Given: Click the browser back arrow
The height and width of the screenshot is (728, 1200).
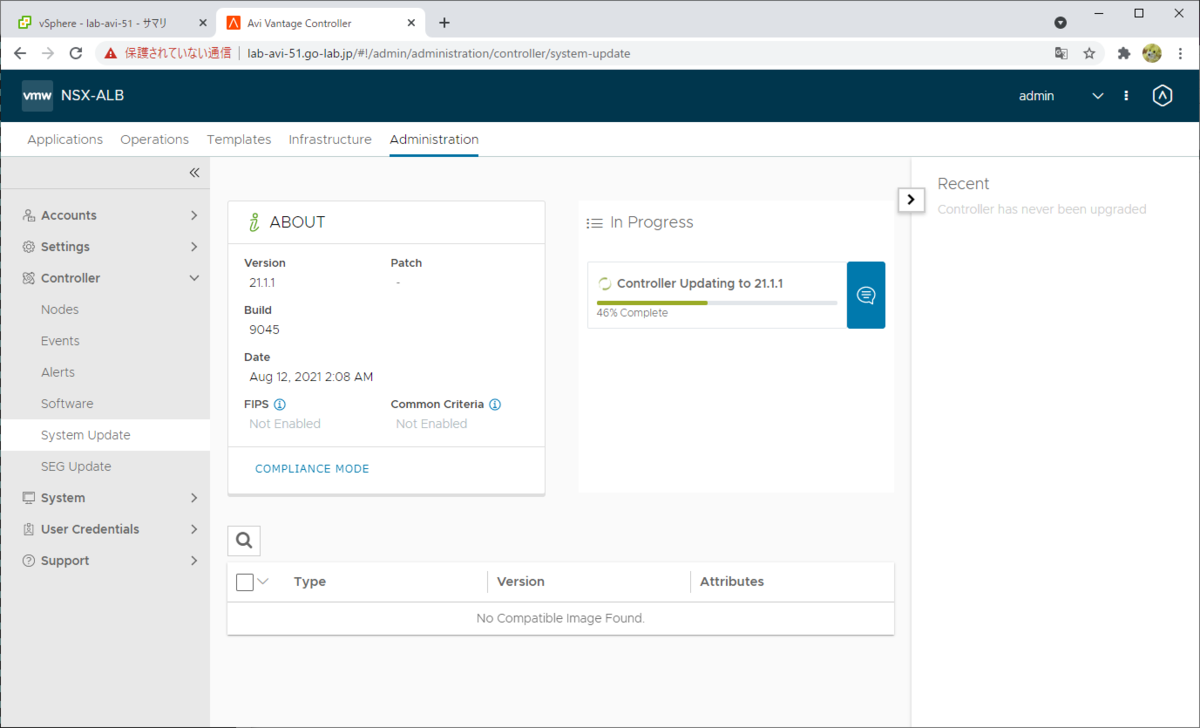Looking at the screenshot, I should (20, 53).
